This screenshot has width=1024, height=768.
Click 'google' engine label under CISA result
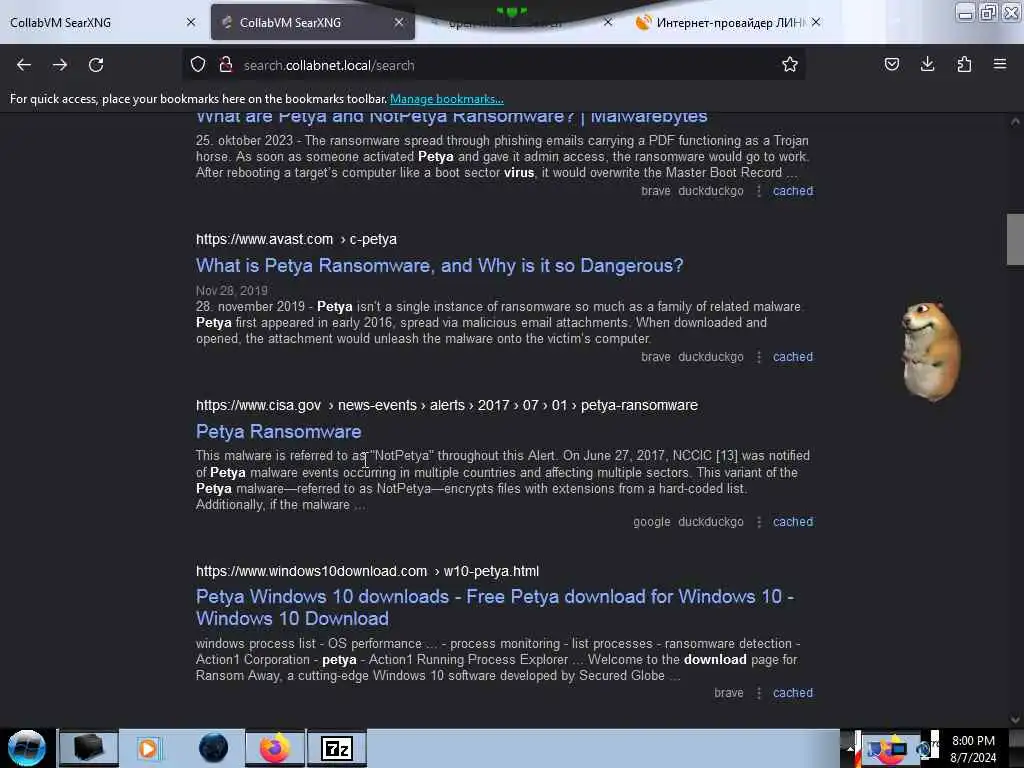pos(652,522)
